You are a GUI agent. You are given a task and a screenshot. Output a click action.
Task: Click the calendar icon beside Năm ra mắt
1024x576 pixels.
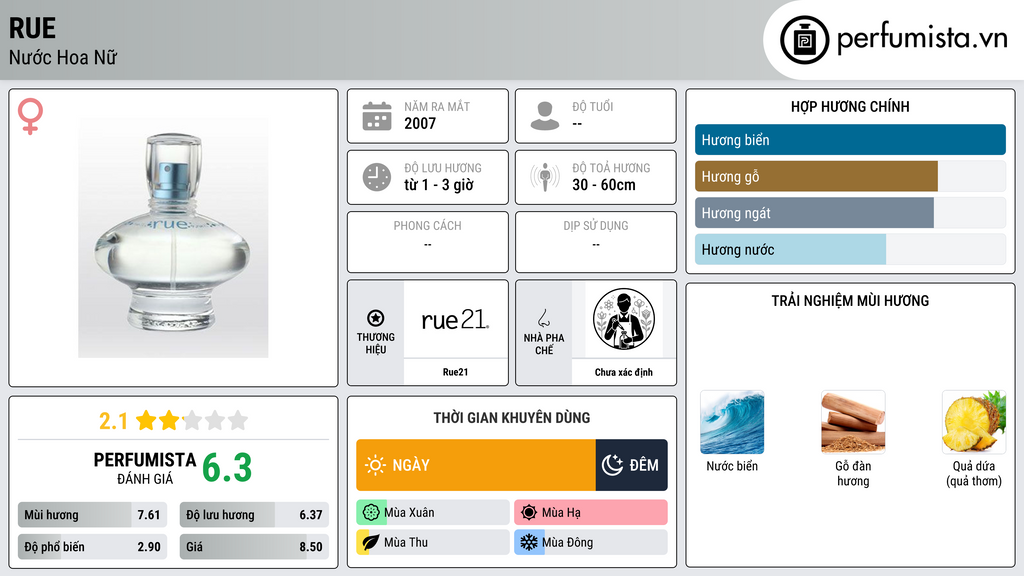(377, 116)
